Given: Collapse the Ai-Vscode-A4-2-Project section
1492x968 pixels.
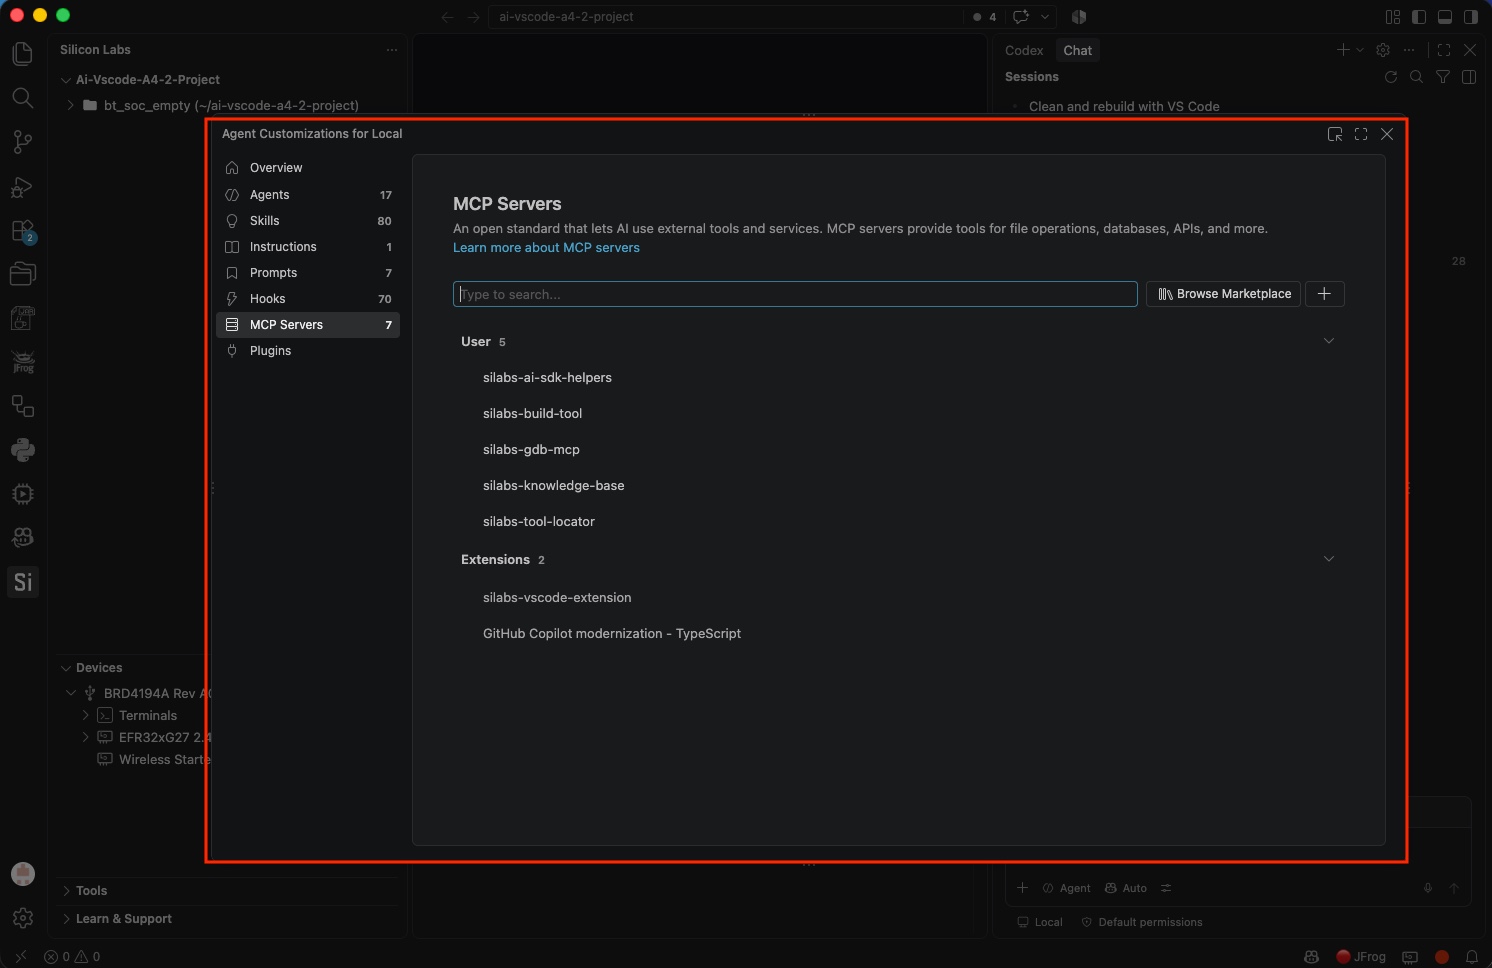Looking at the screenshot, I should click(x=66, y=80).
